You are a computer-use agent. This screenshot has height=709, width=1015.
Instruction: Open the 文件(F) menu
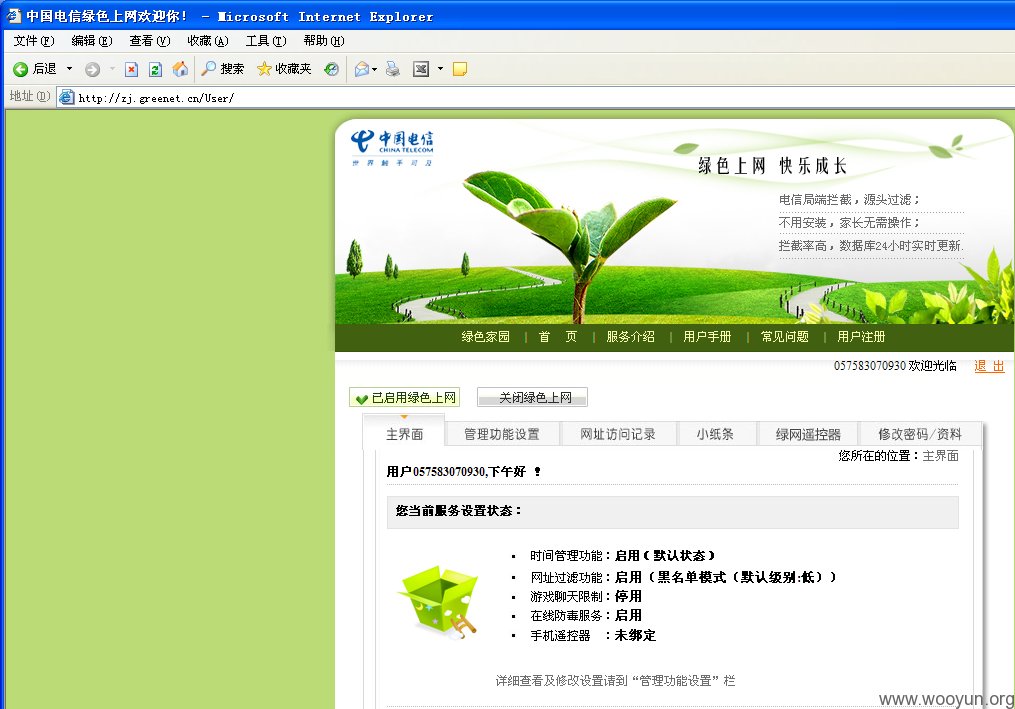point(34,41)
